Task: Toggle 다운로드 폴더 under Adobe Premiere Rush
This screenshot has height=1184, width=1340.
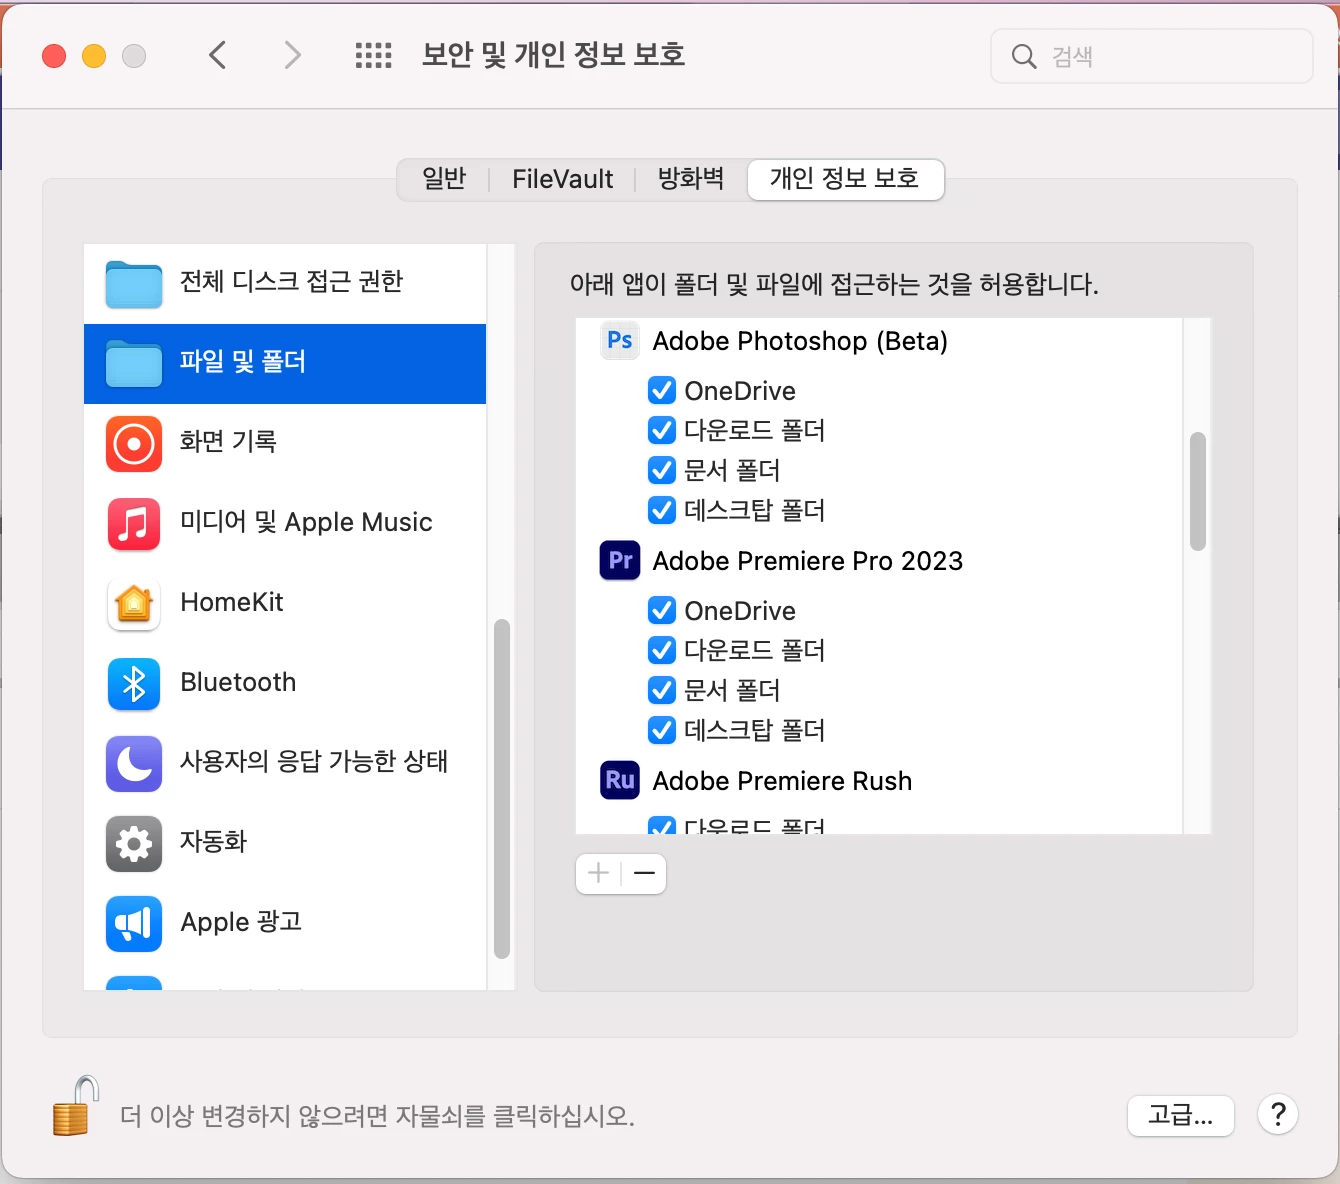Action: pos(662,826)
